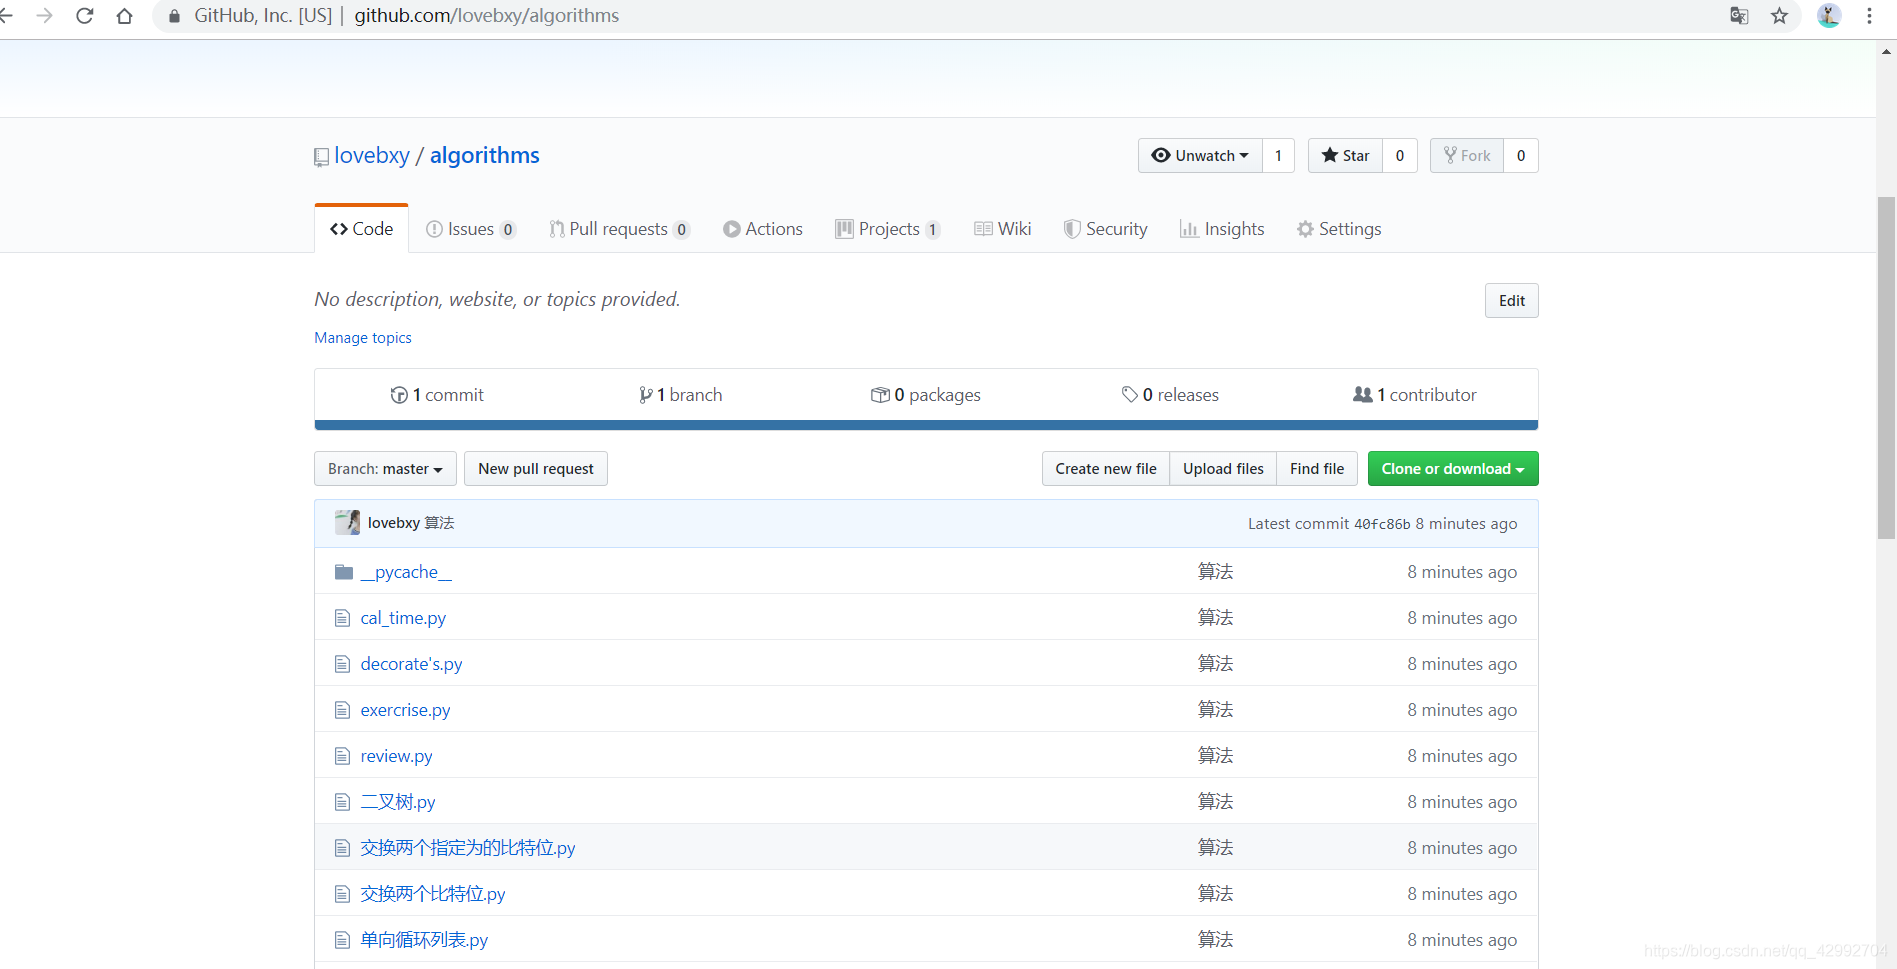
Task: Open the lovebxy owner link
Action: [x=372, y=156]
